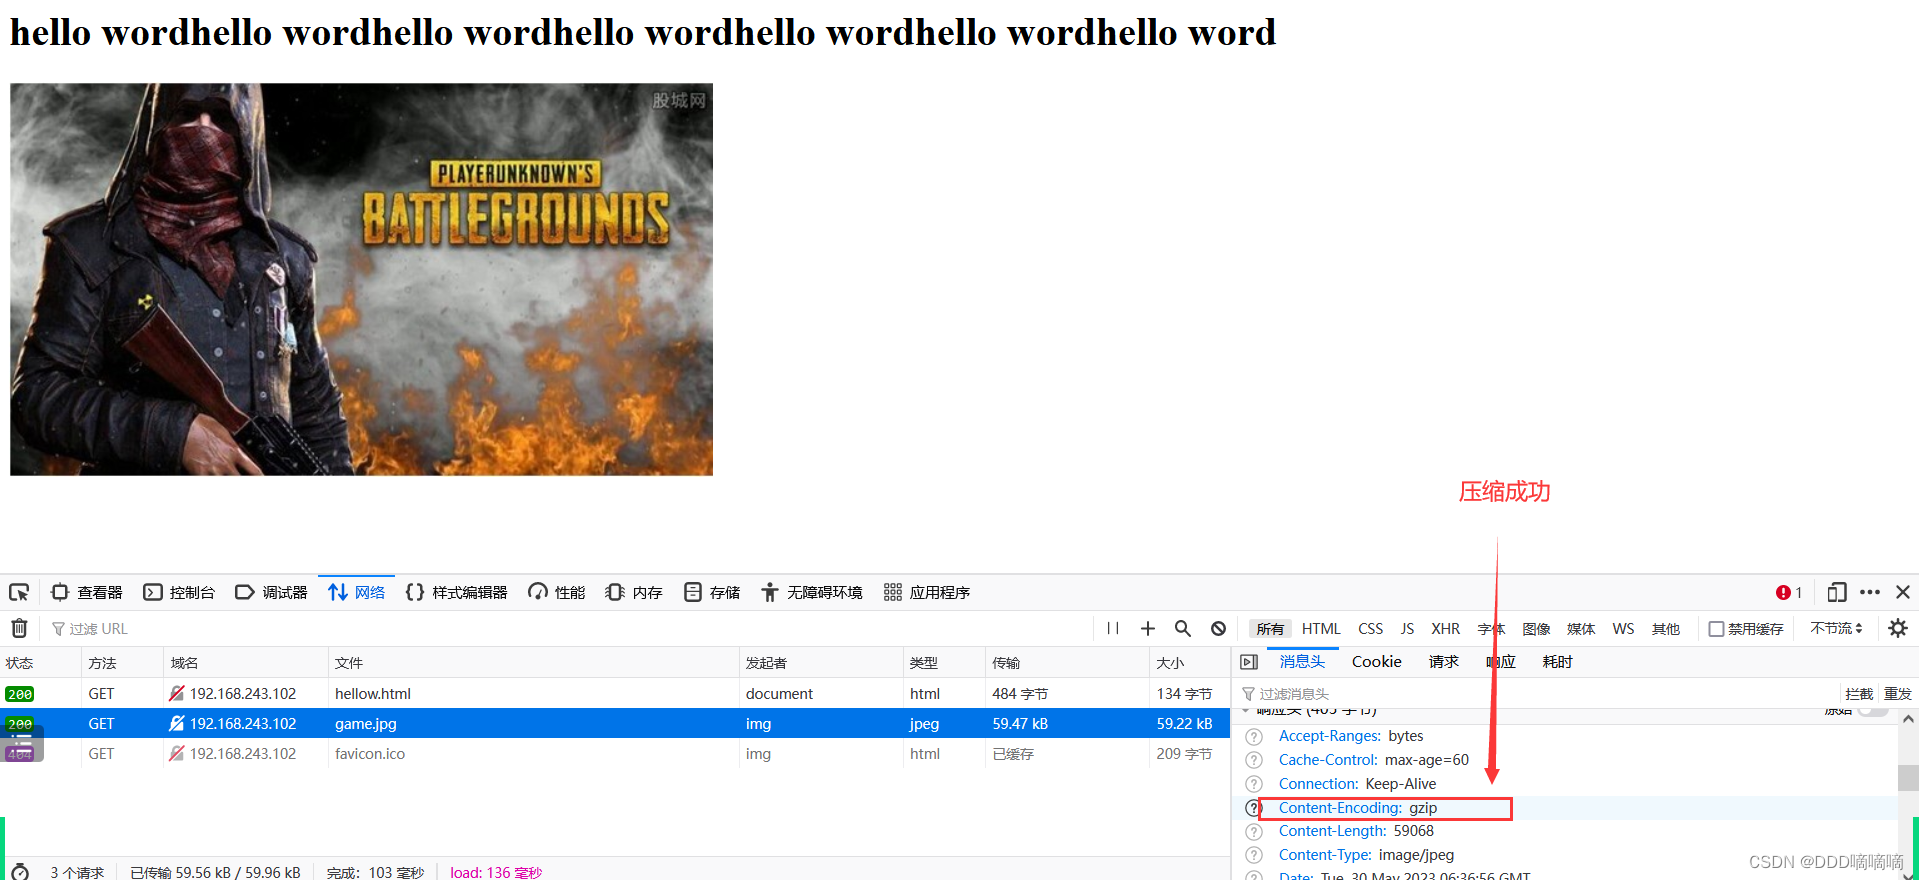The width and height of the screenshot is (1919, 880).
Task: Switch to the 应用程序 tab
Action: tap(927, 592)
